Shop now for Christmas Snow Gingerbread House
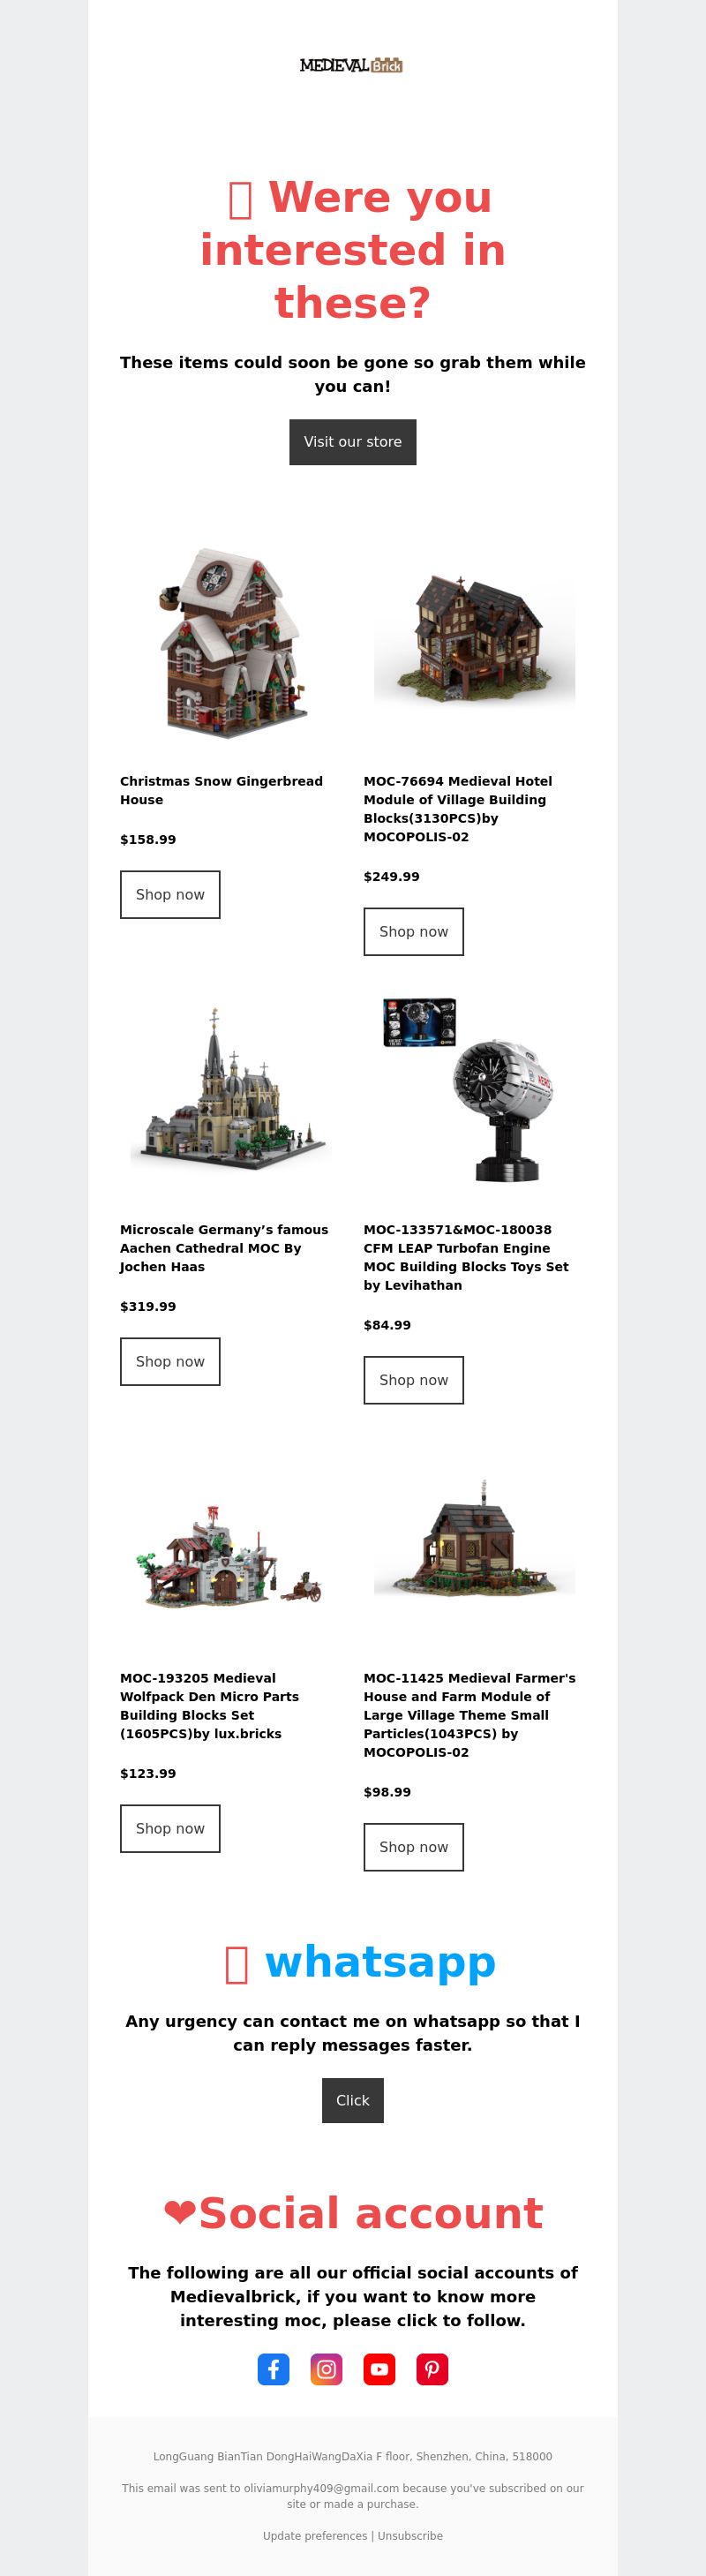The width and height of the screenshot is (706, 2576). (170, 895)
